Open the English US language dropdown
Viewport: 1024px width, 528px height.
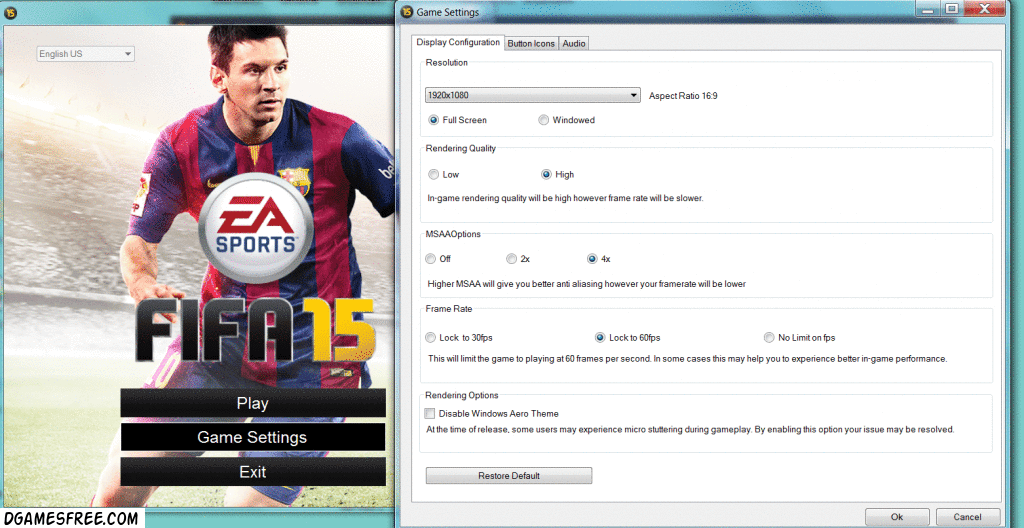tap(86, 54)
